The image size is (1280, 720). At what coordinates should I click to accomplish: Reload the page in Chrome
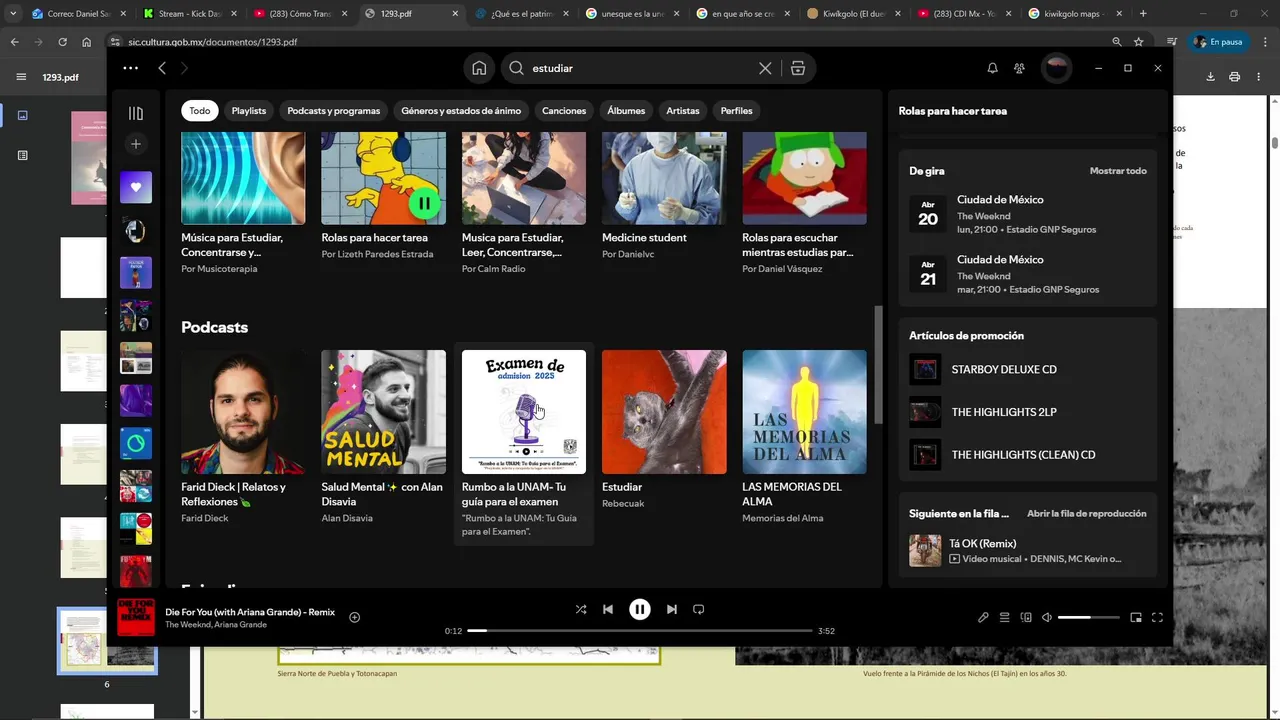tap(62, 42)
